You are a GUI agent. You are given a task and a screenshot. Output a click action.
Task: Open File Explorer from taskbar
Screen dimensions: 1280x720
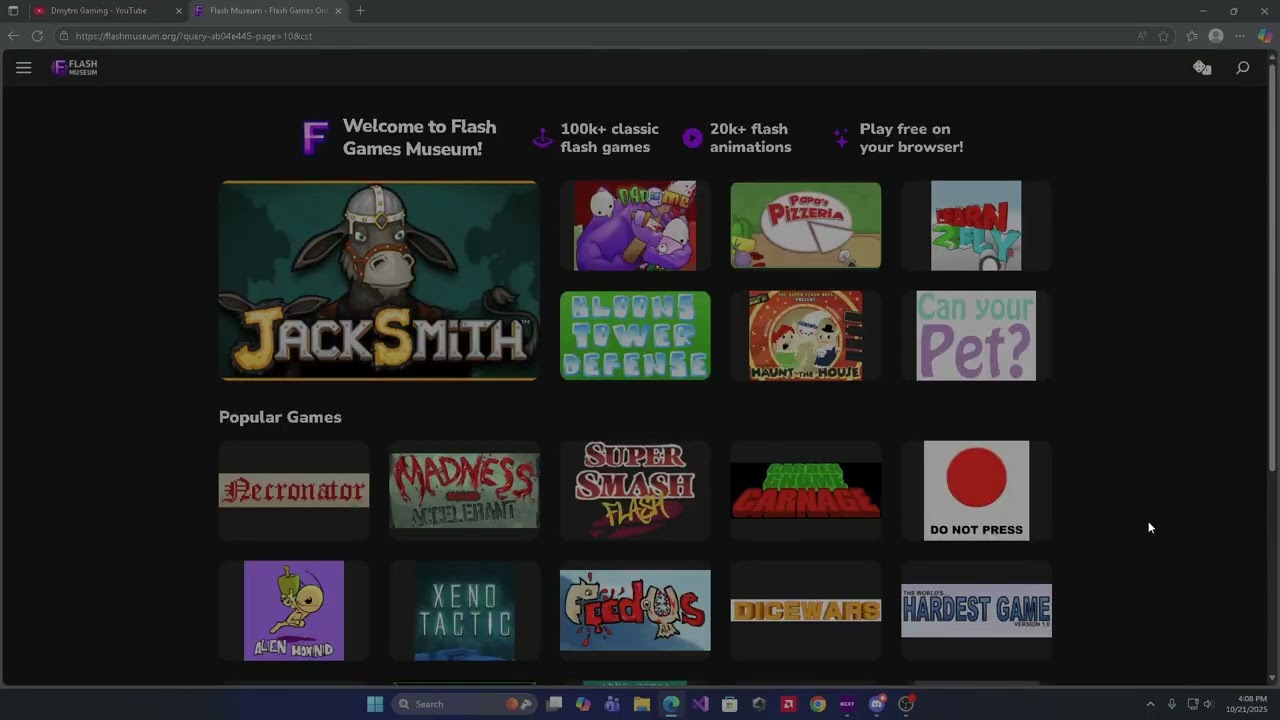click(642, 704)
